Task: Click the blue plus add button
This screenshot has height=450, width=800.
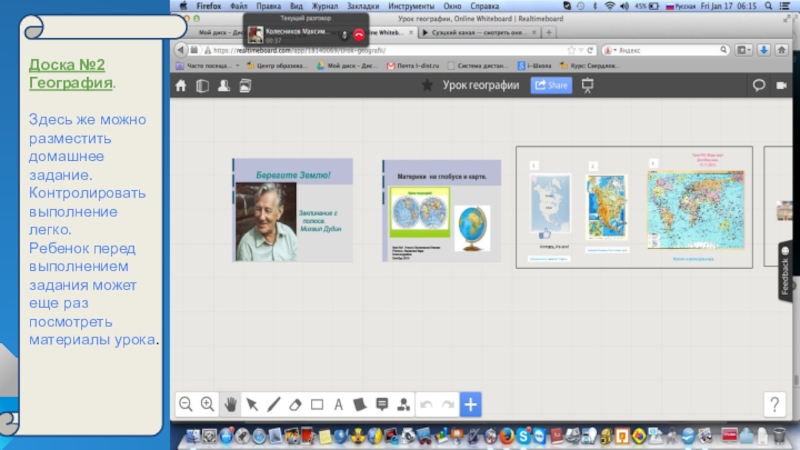Action: tap(471, 404)
